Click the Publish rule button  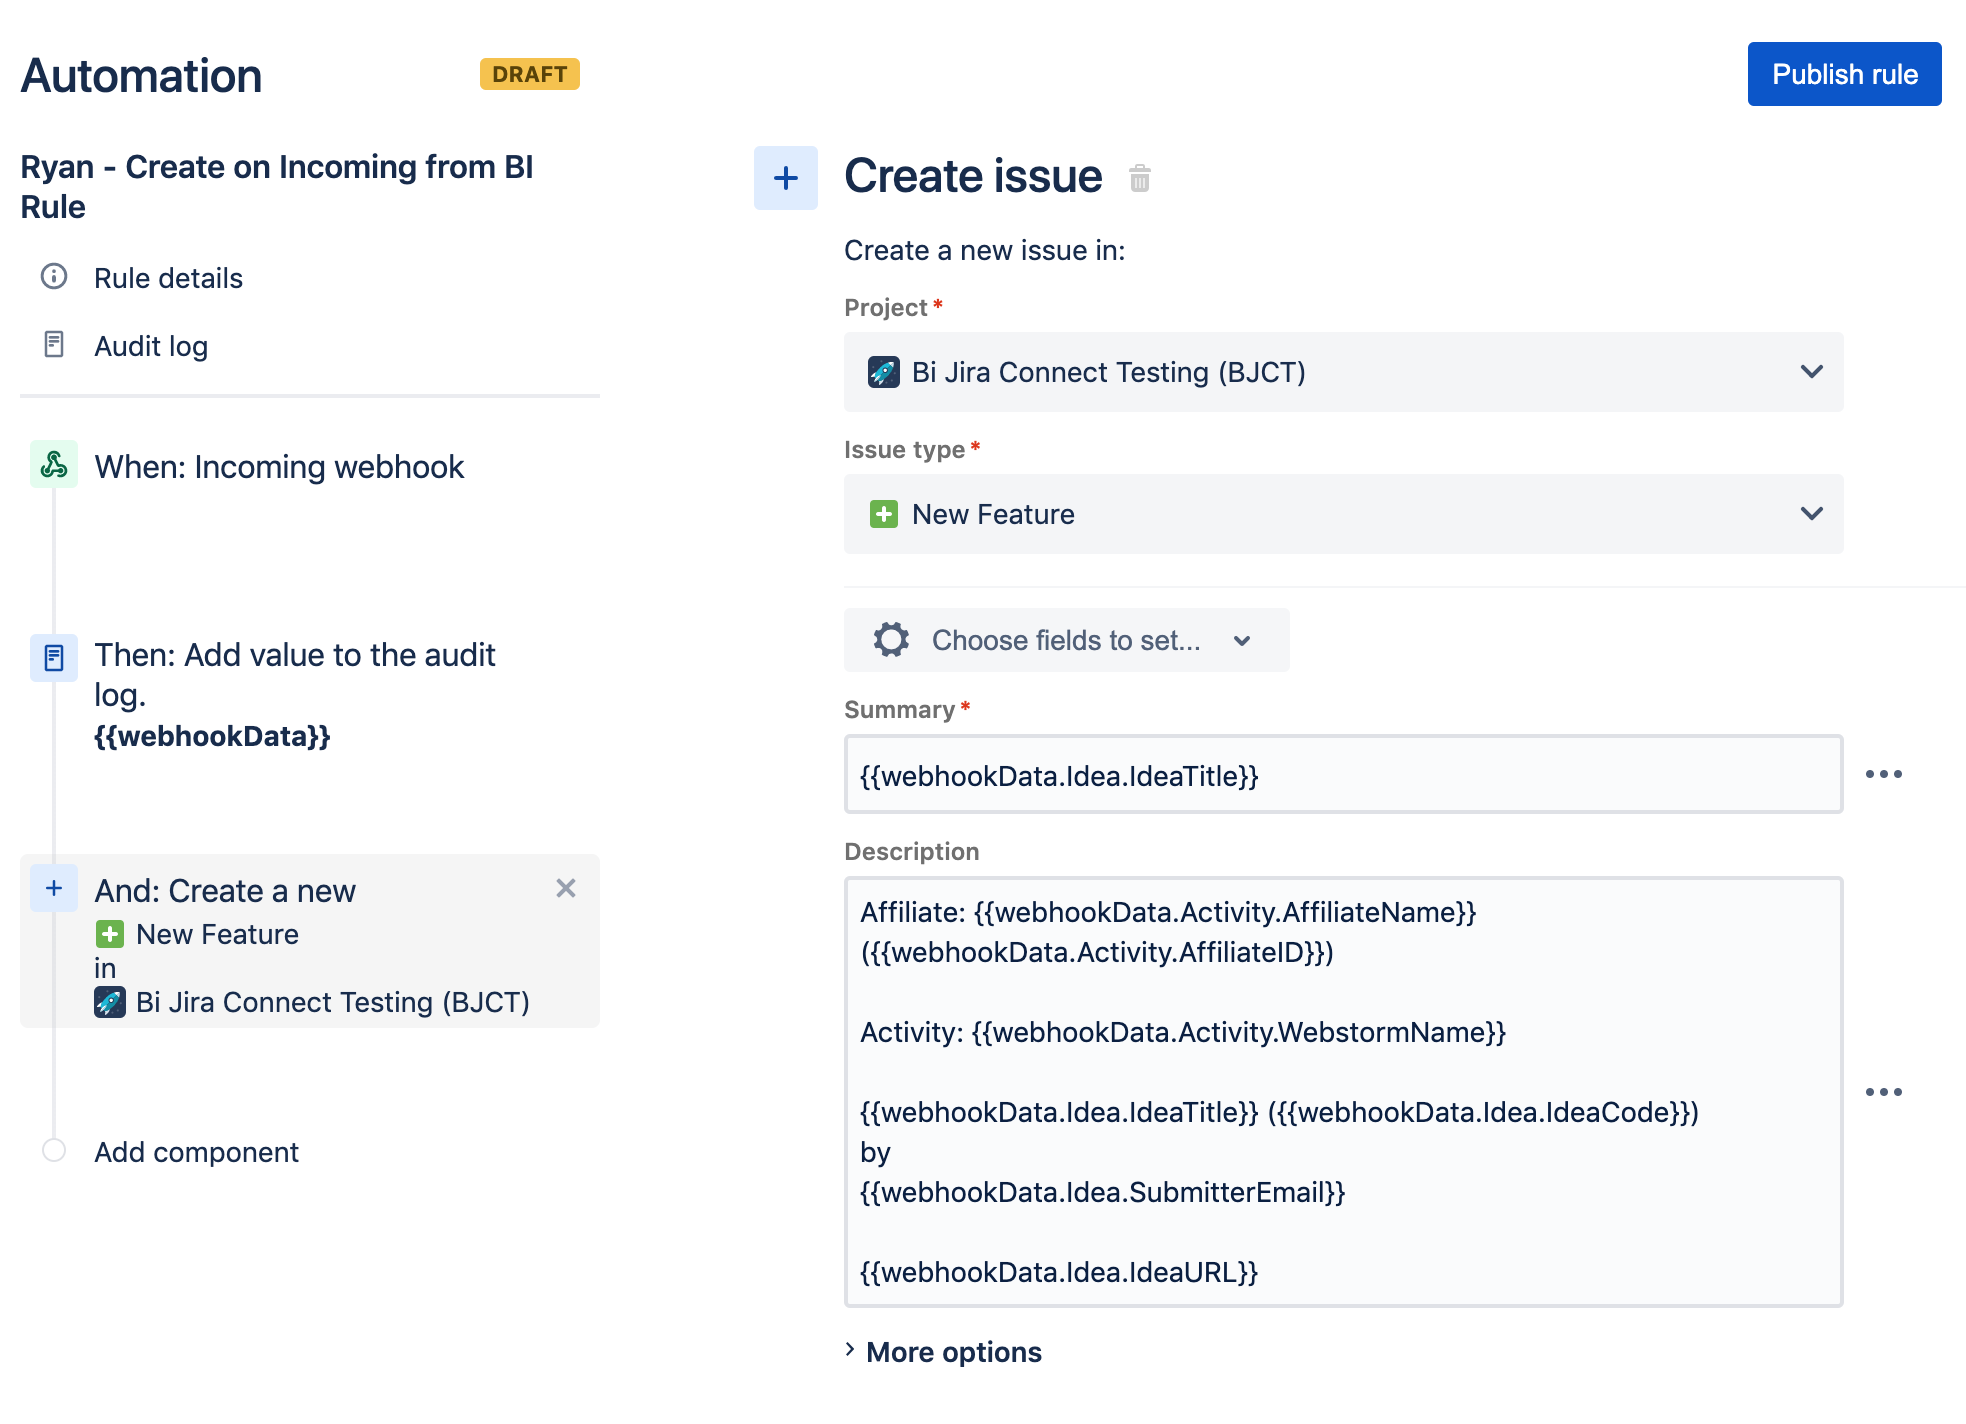click(x=1844, y=74)
